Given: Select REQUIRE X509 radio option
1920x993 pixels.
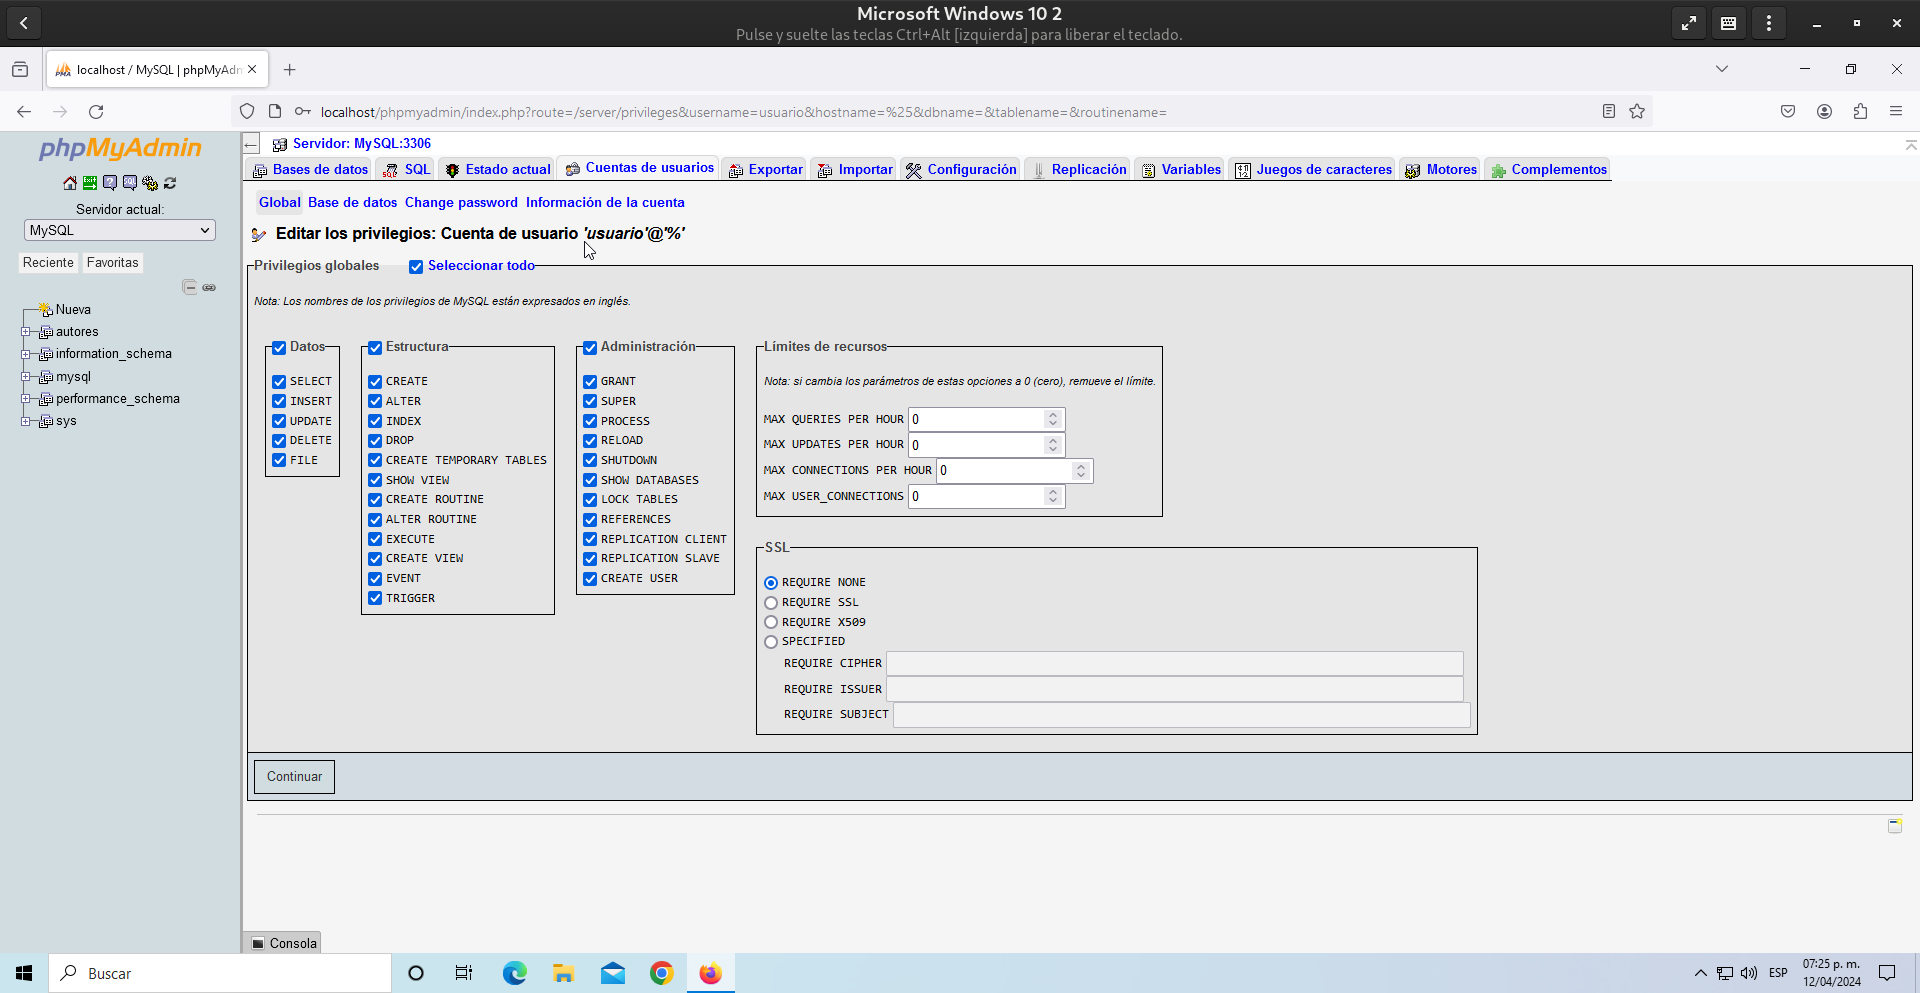Looking at the screenshot, I should click(x=771, y=622).
